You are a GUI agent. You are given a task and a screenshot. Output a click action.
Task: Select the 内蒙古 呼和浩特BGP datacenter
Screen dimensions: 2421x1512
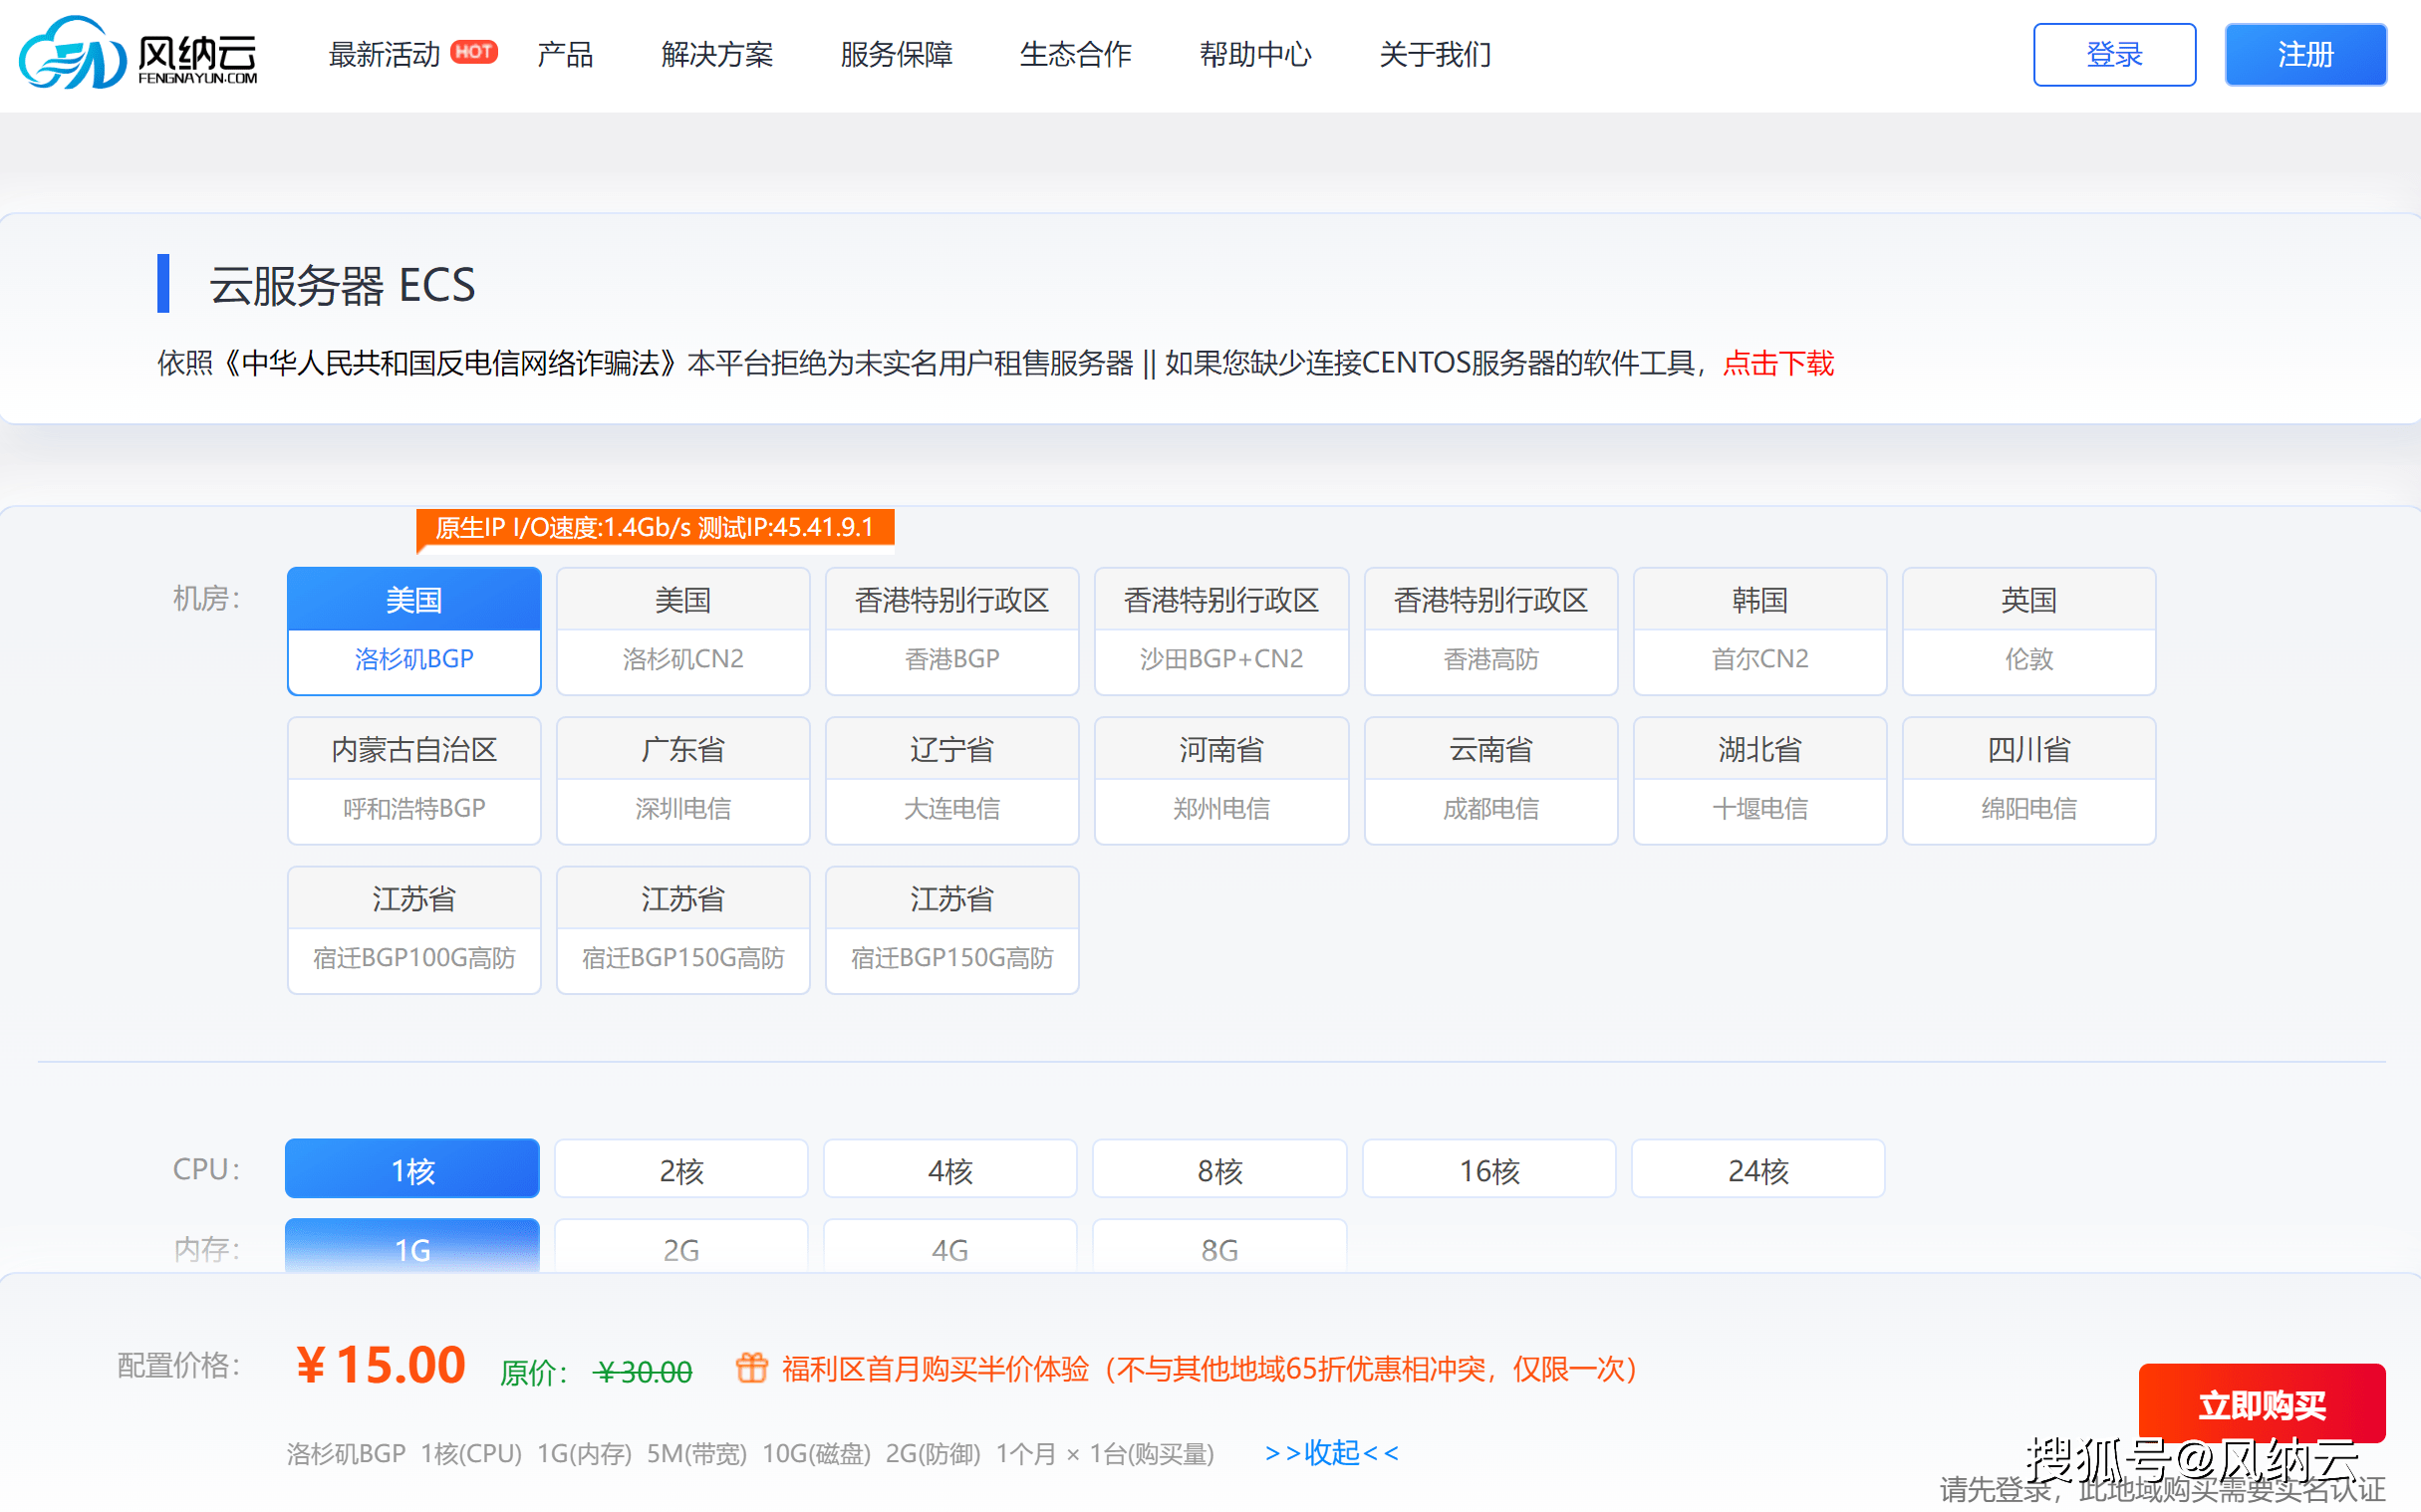click(x=414, y=781)
